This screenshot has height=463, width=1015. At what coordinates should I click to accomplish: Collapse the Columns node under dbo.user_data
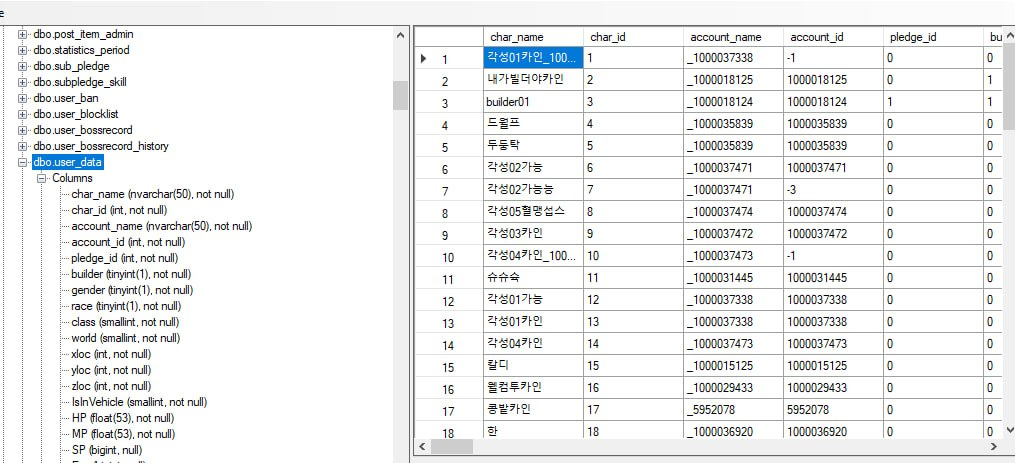(x=42, y=178)
